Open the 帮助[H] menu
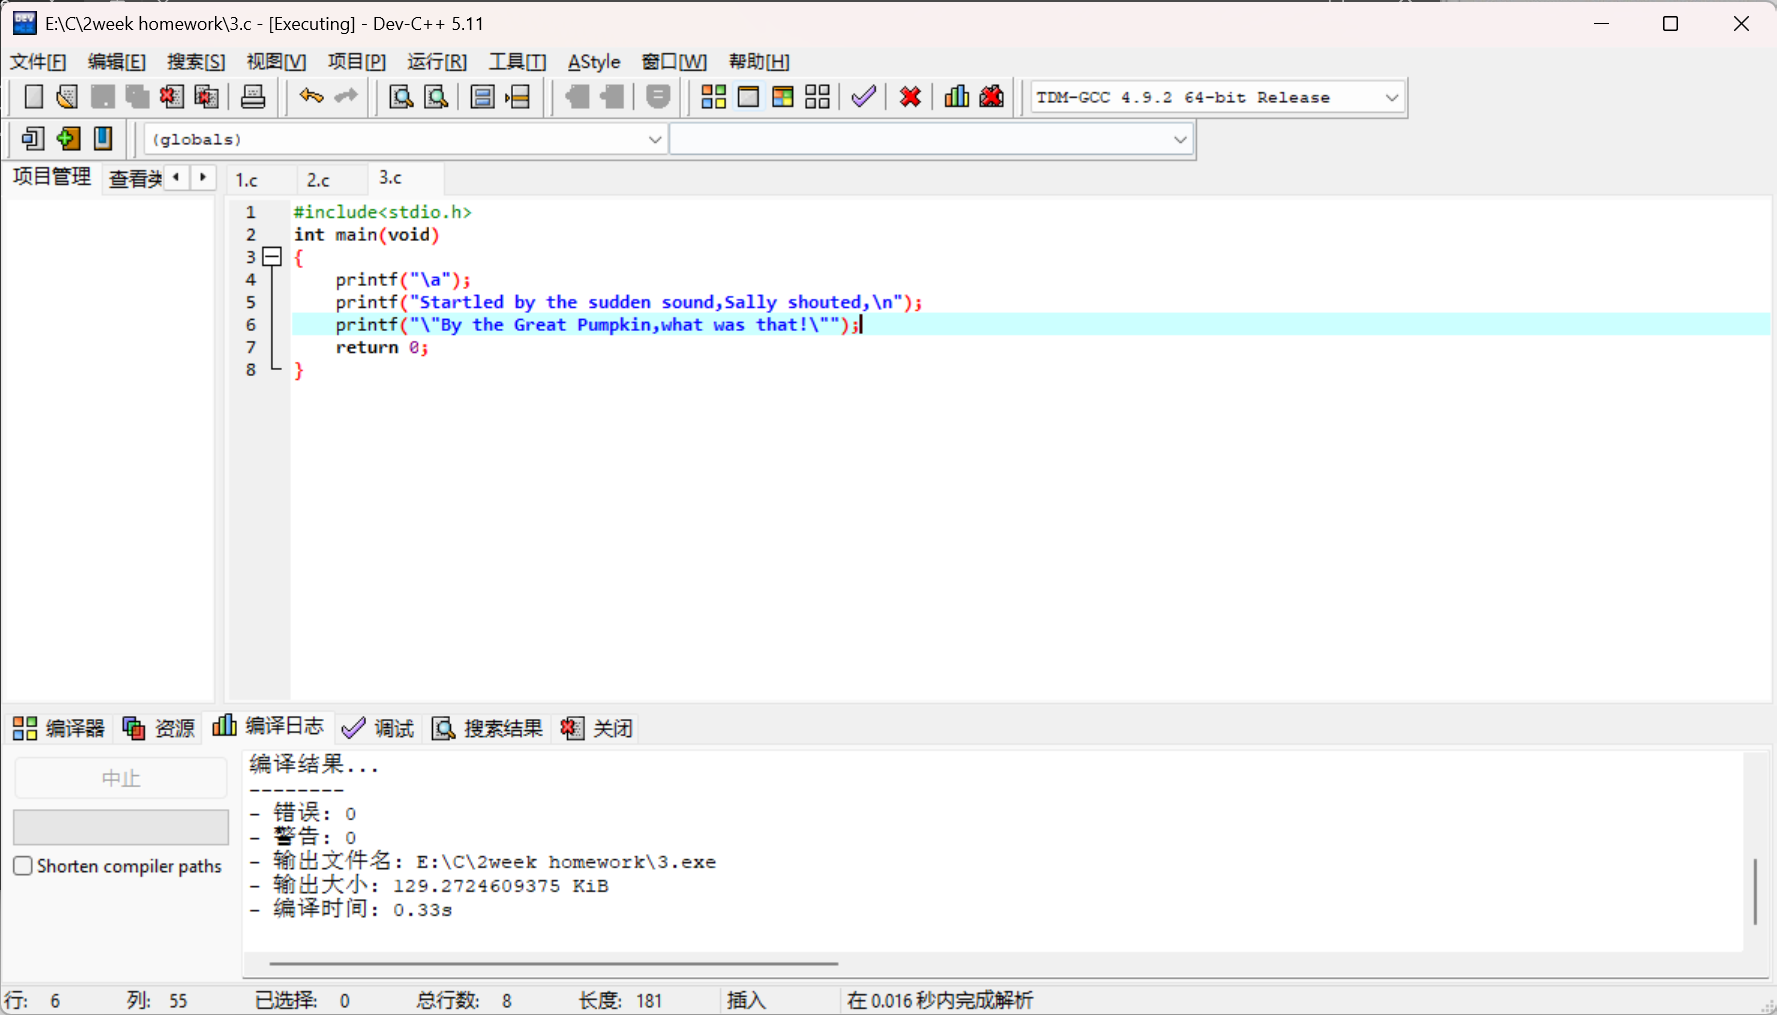The image size is (1777, 1015). tap(759, 62)
